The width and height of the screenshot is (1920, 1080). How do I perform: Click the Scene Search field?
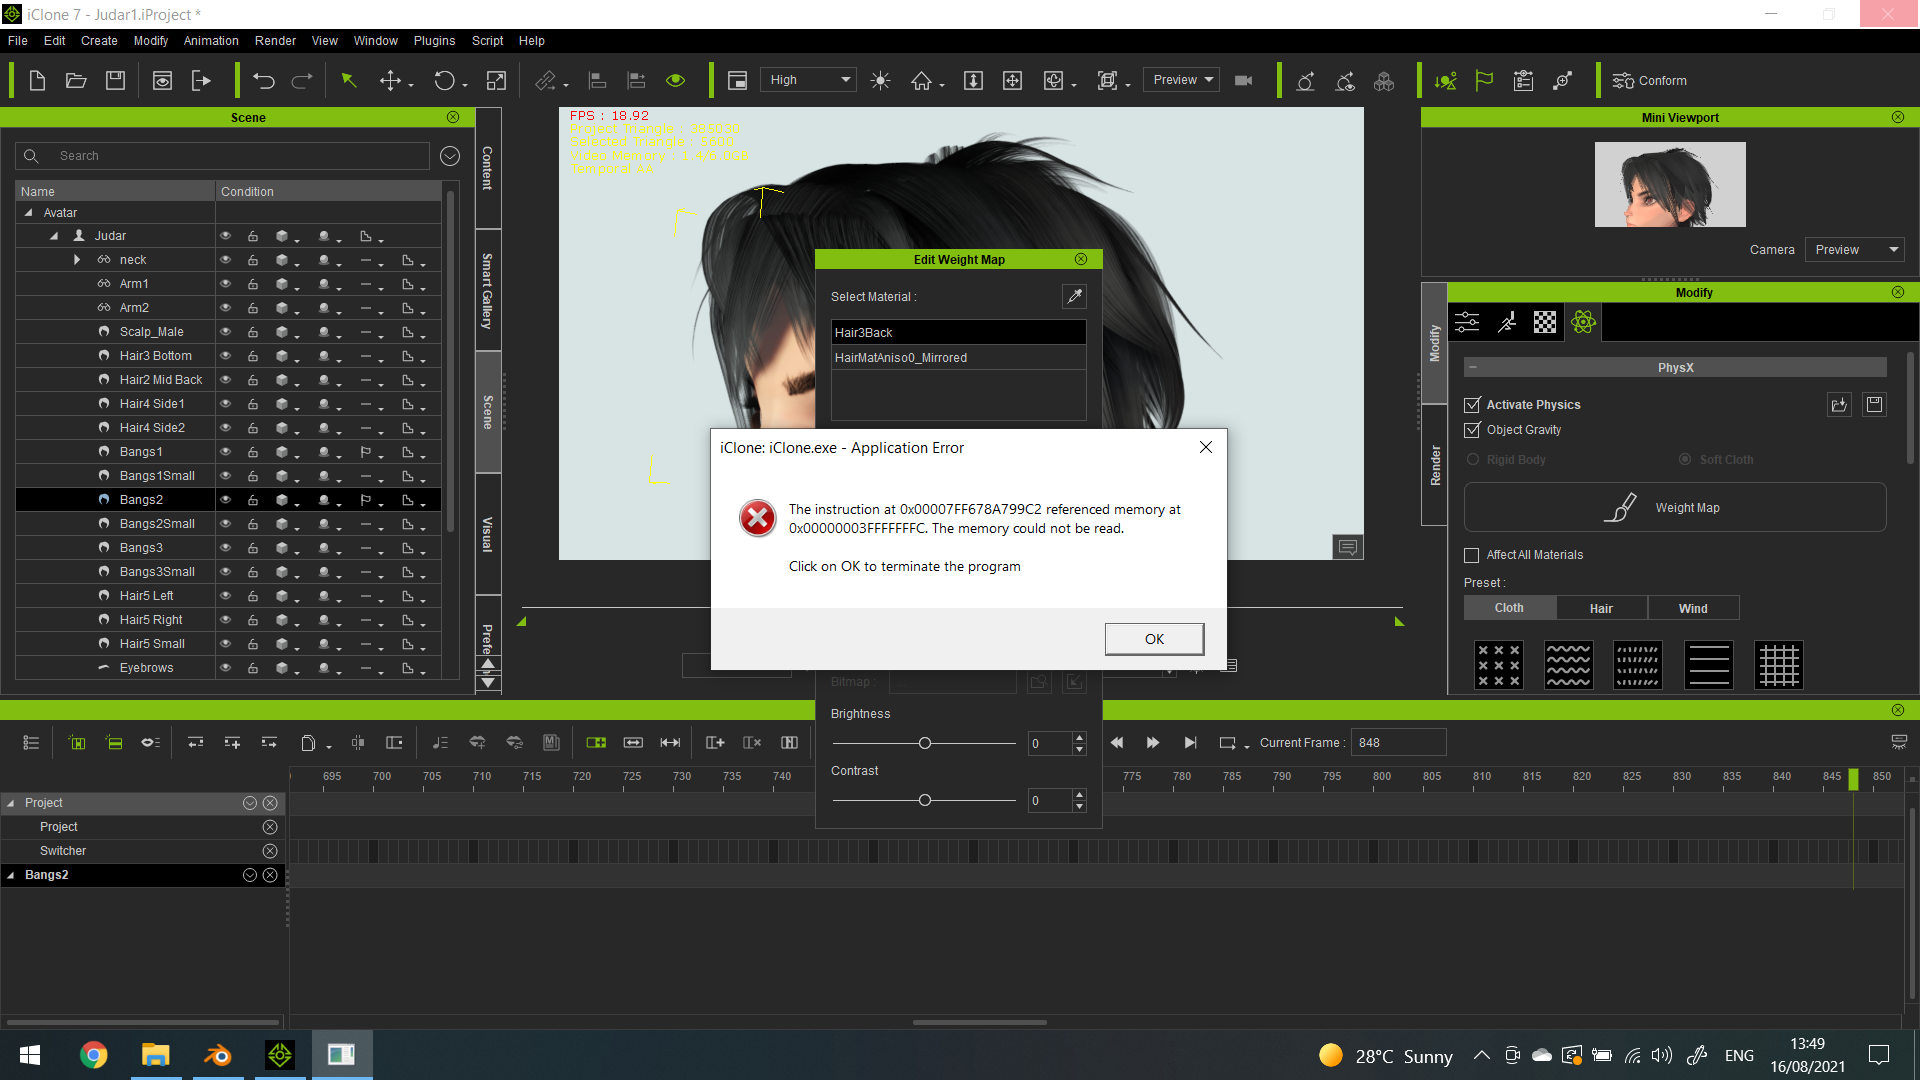(223, 156)
